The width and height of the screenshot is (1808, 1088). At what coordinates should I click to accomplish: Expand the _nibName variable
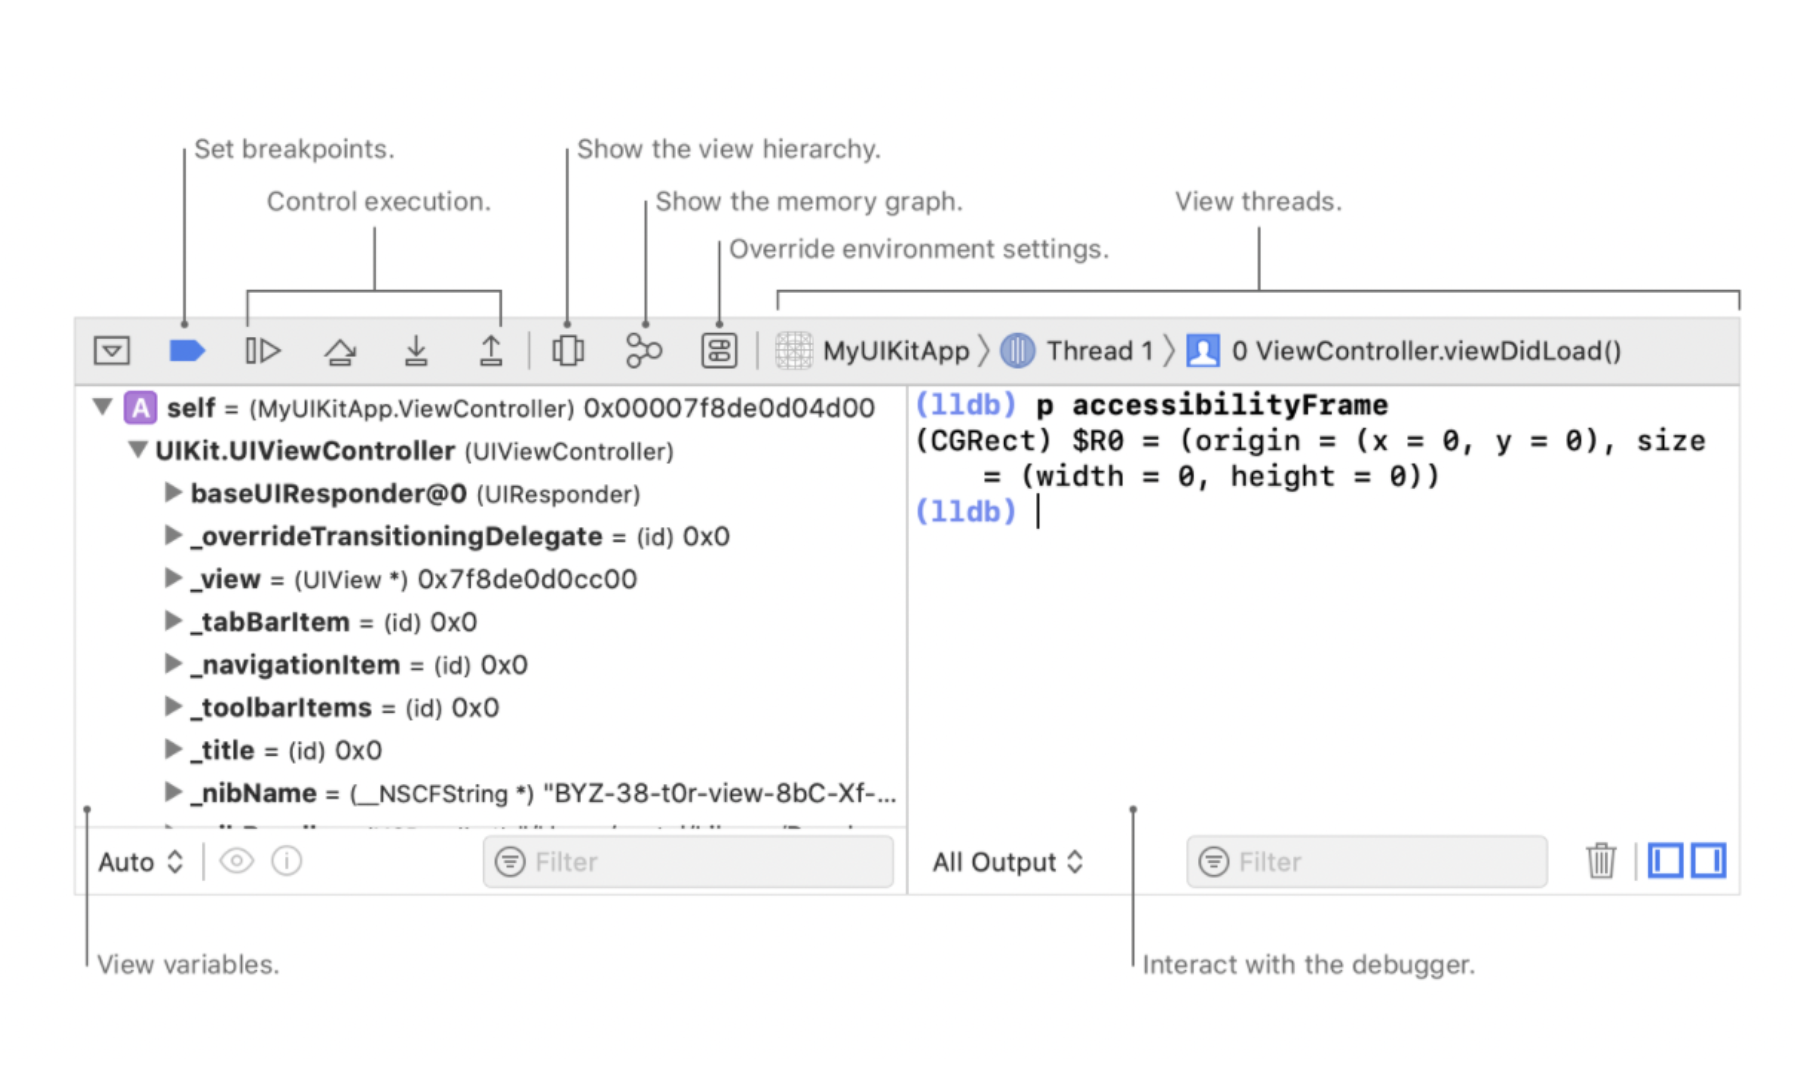pos(173,792)
